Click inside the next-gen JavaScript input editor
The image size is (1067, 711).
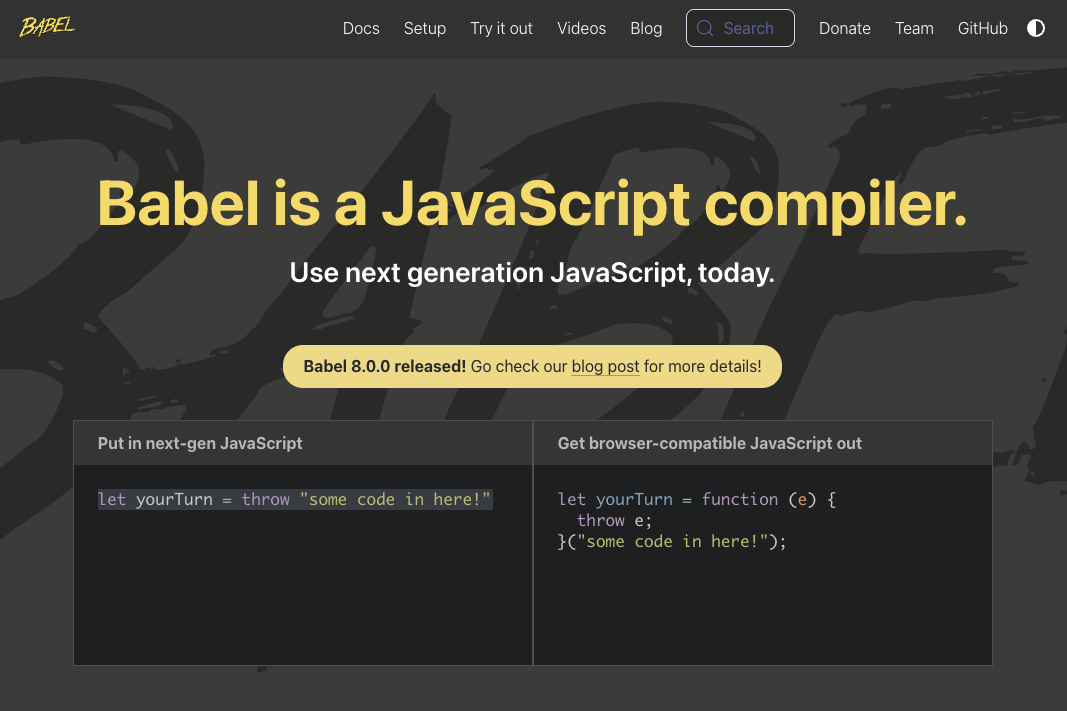(303, 565)
